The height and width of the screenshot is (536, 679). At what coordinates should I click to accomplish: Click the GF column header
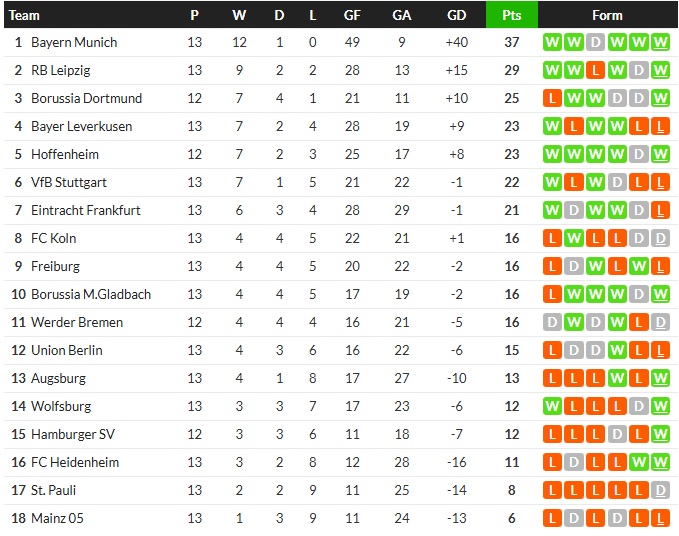point(352,15)
